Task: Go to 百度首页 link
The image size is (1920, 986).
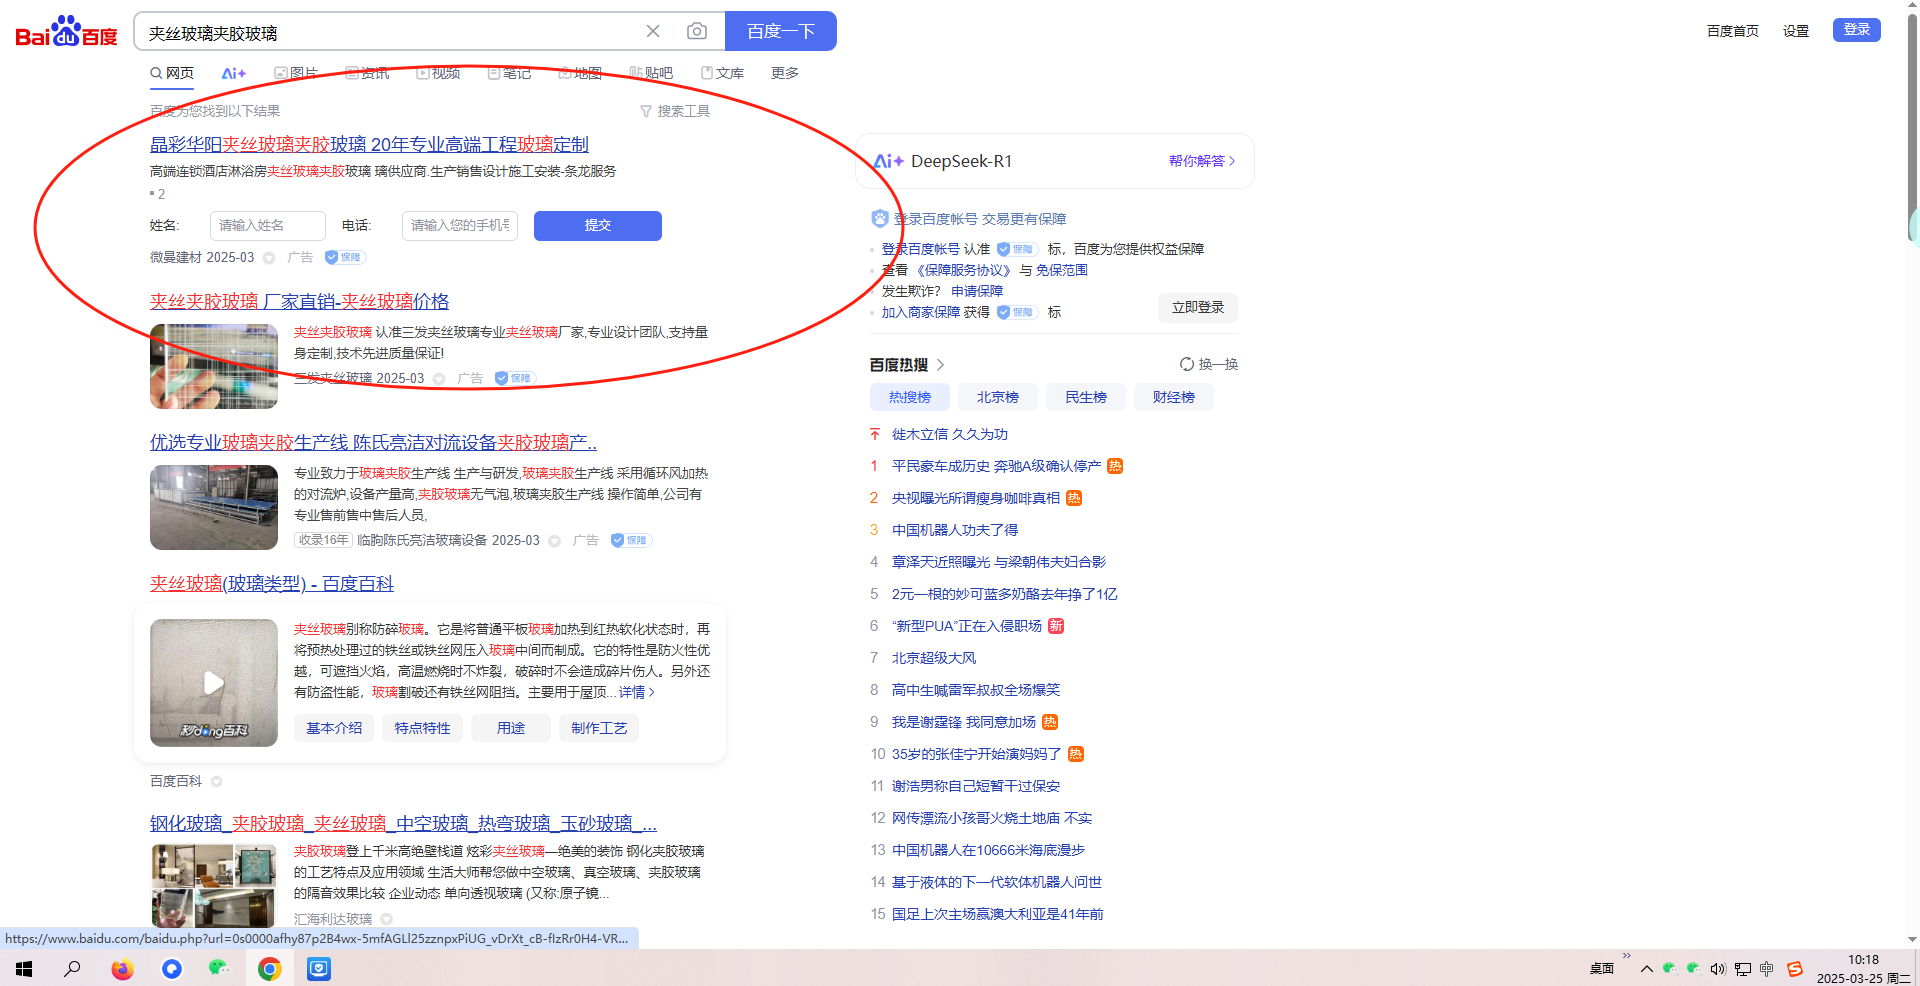Action: click(1733, 31)
